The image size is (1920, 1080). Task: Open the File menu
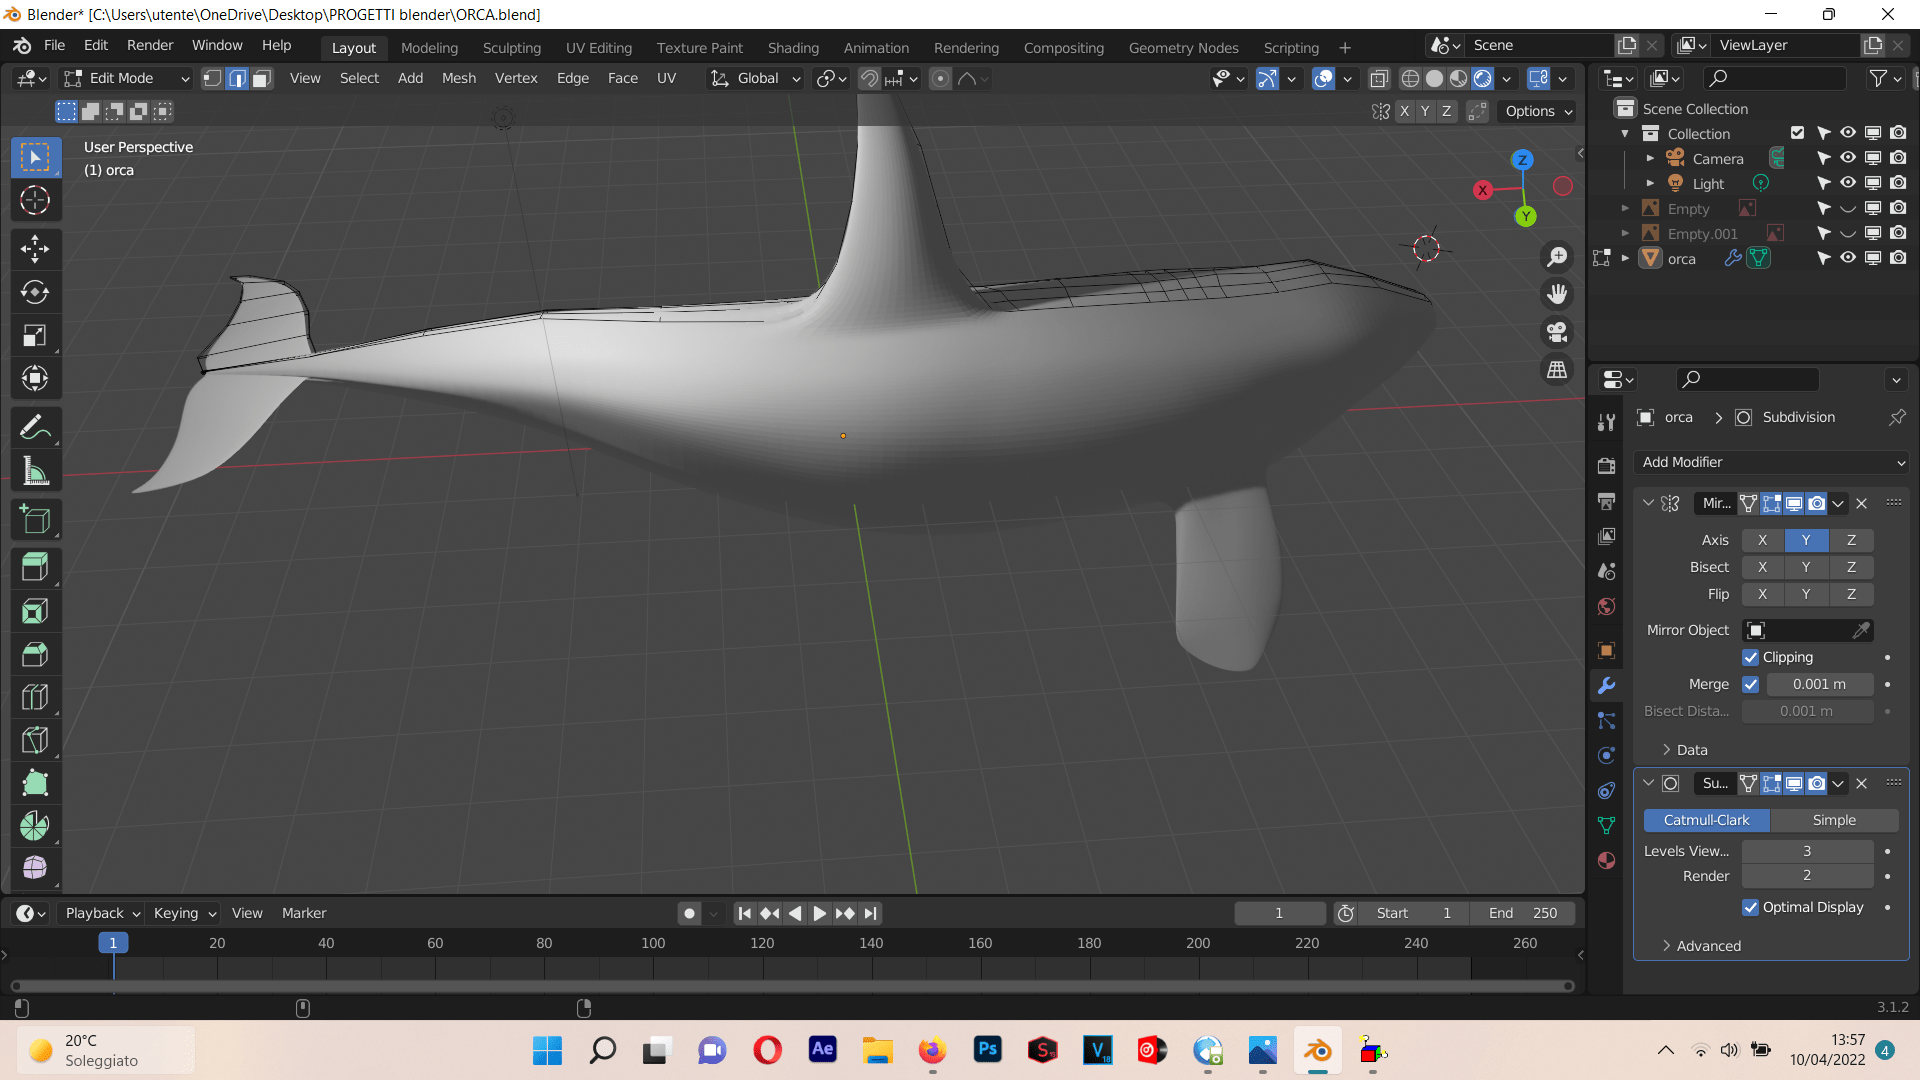pos(54,46)
